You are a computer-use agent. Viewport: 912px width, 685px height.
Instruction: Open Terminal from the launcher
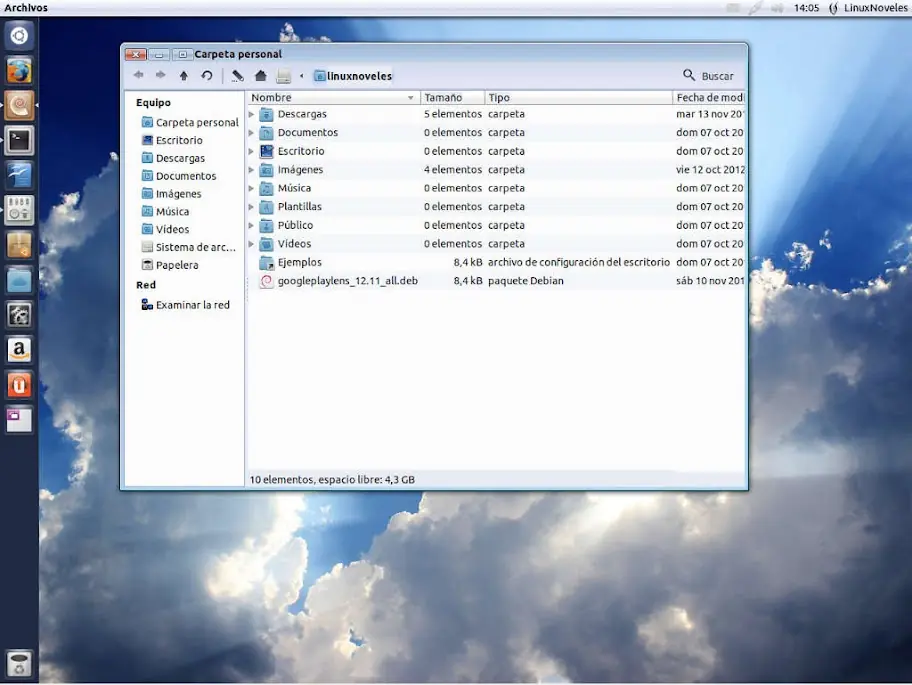click(x=19, y=141)
